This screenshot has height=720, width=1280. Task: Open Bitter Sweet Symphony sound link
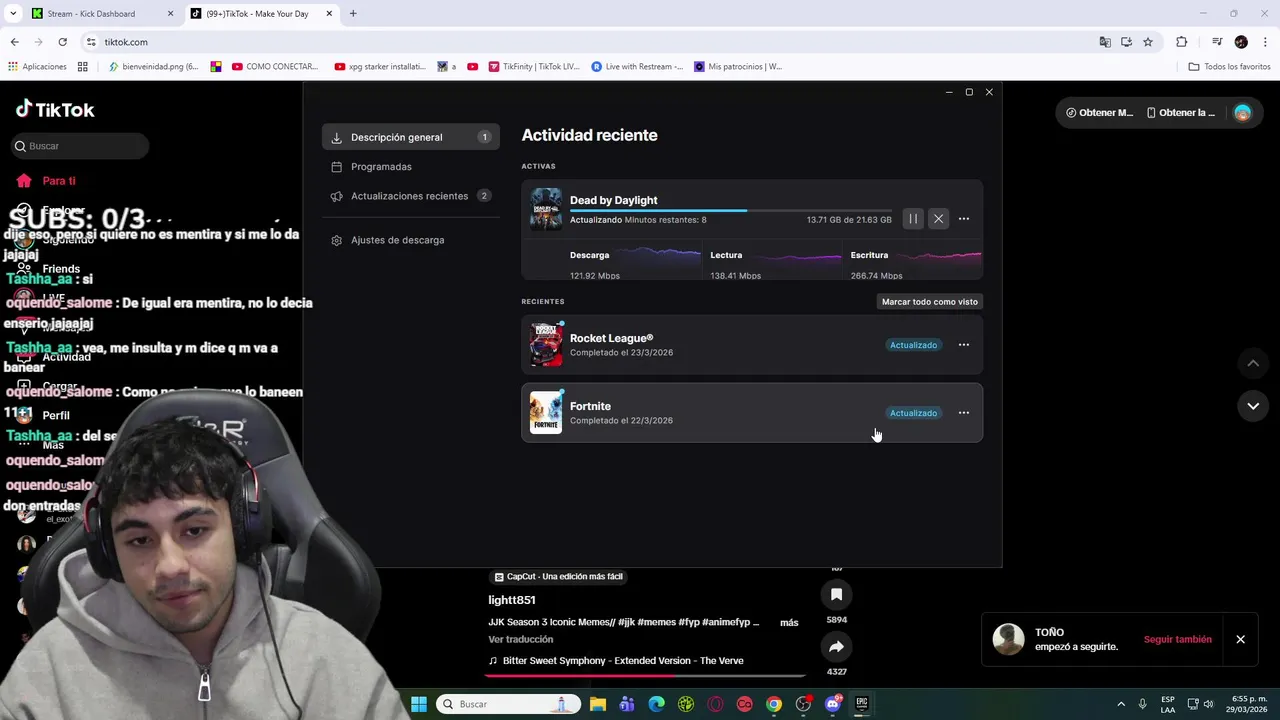[x=615, y=661]
